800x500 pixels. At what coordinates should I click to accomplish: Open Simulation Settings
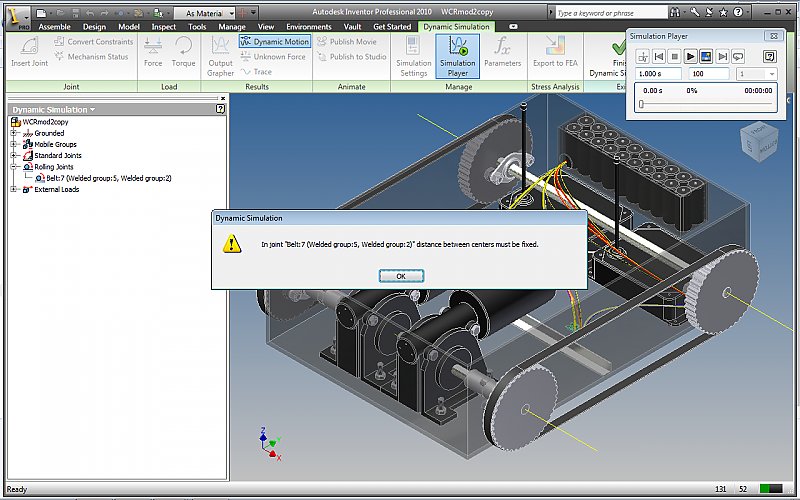(414, 57)
